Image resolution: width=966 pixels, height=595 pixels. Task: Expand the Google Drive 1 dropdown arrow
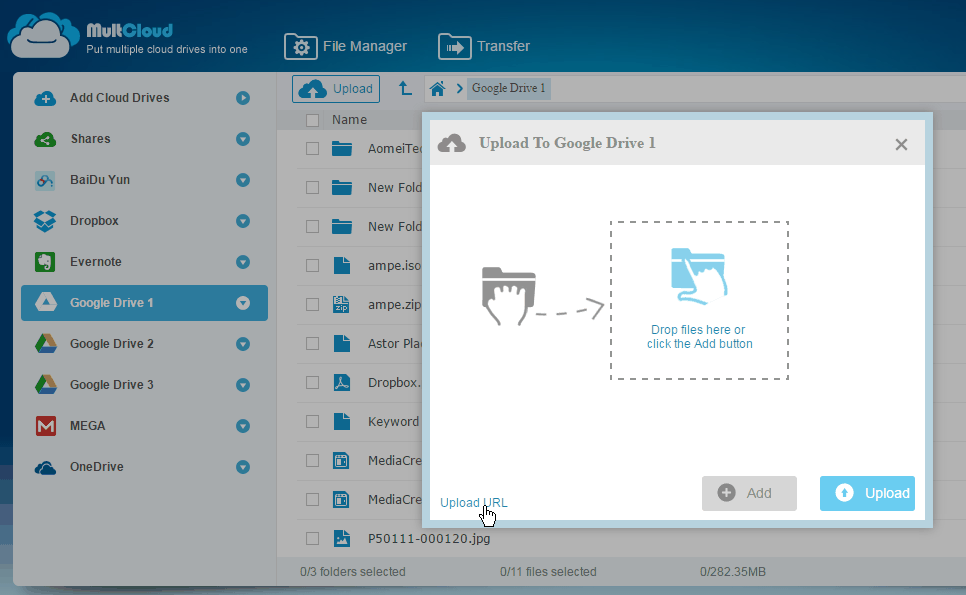243,303
